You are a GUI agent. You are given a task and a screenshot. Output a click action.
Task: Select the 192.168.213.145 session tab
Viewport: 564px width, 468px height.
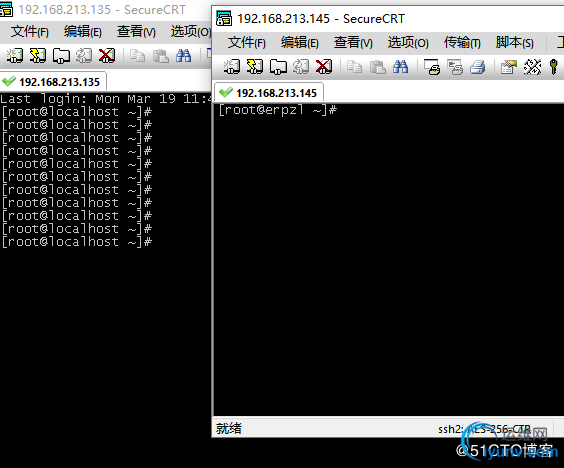[x=269, y=93]
